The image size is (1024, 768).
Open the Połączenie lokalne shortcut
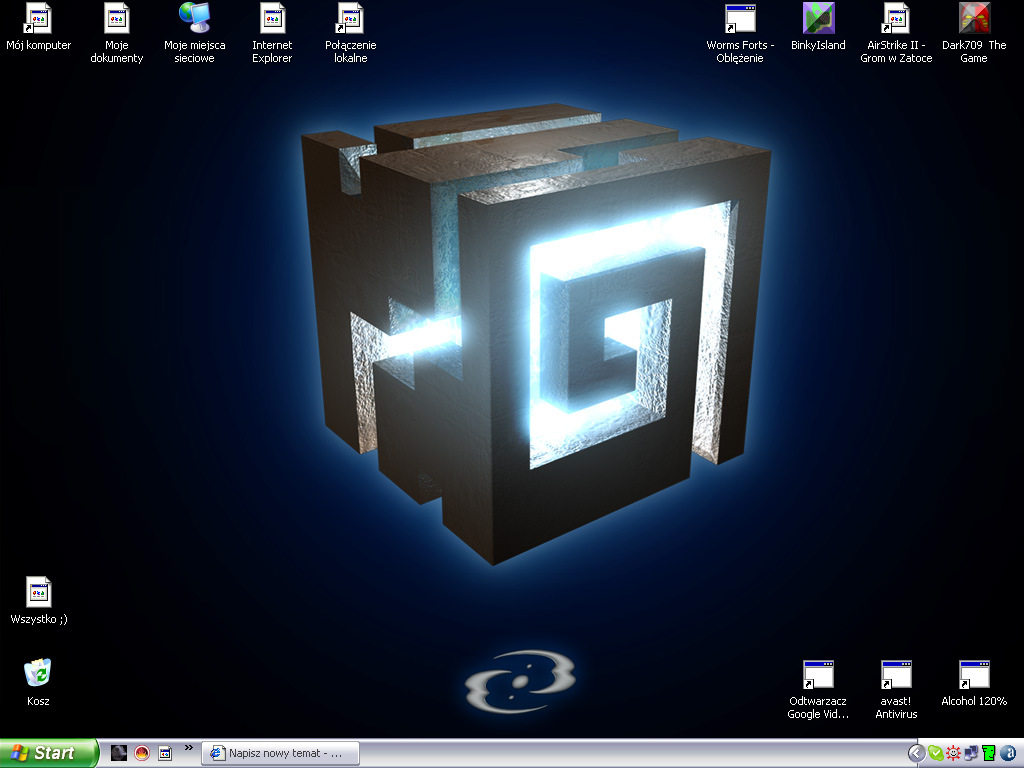(x=349, y=25)
